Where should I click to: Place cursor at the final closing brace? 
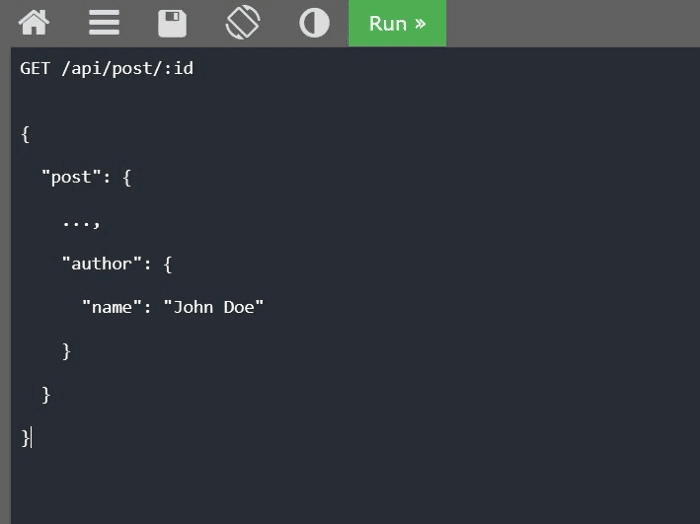(25, 437)
